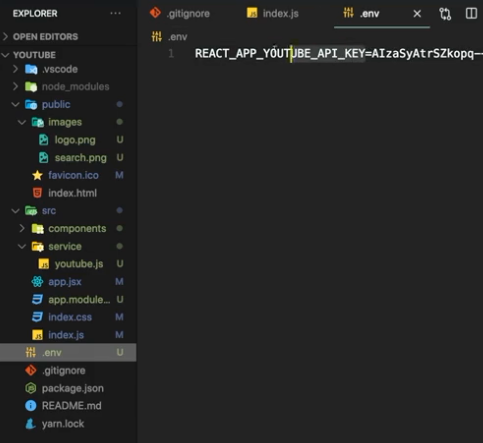Click the app.jsx React icon
The image size is (483, 443).
37,282
